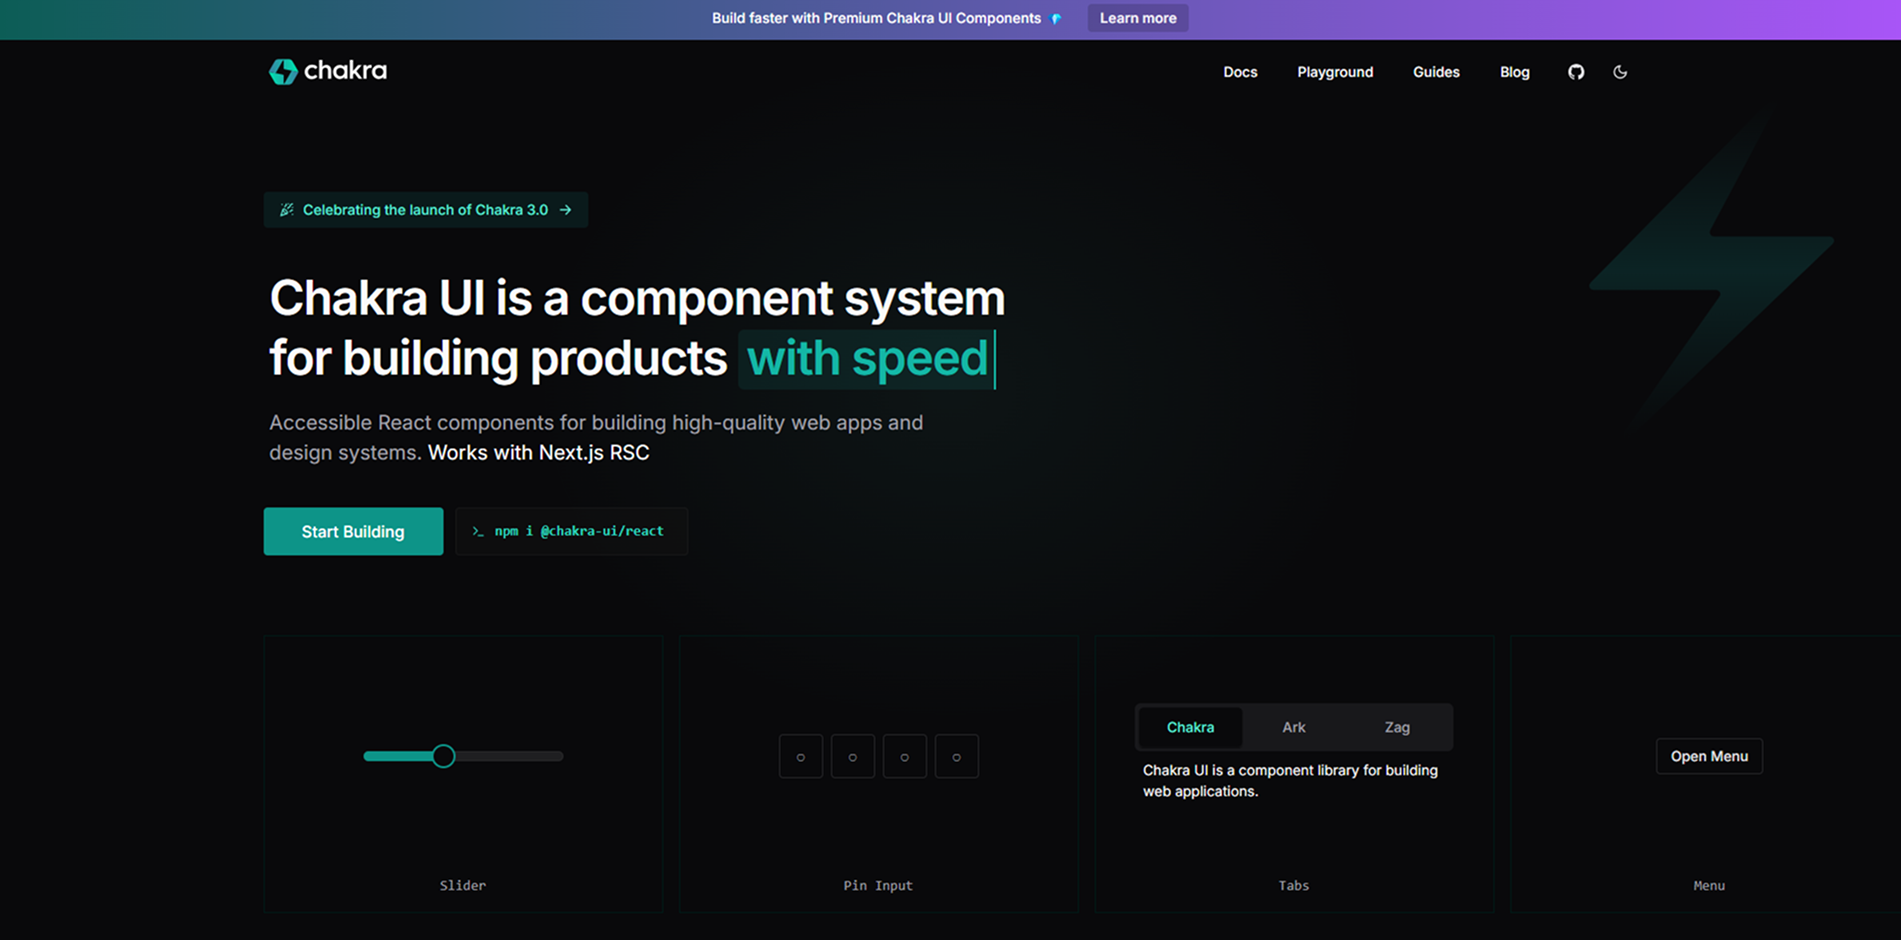Click the Start Building button
The height and width of the screenshot is (940, 1901).
point(353,531)
